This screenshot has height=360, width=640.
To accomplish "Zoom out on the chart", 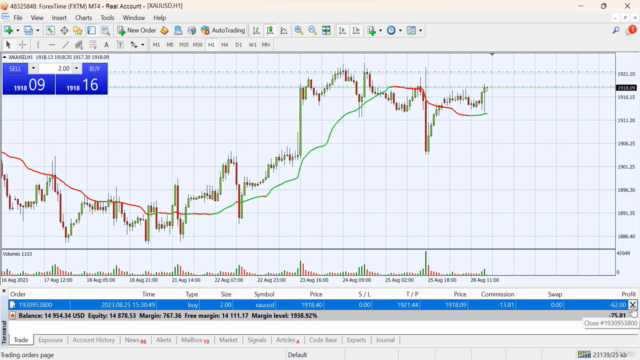I will point(312,30).
